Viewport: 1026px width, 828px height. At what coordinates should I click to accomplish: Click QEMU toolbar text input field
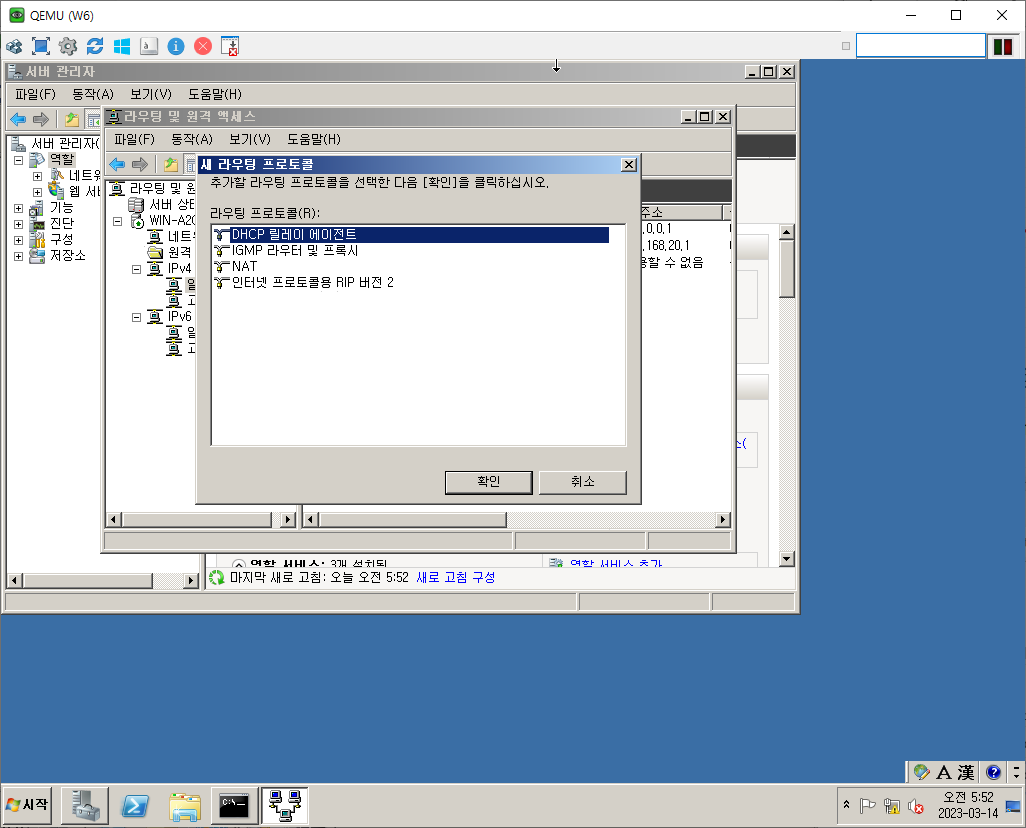(x=920, y=46)
